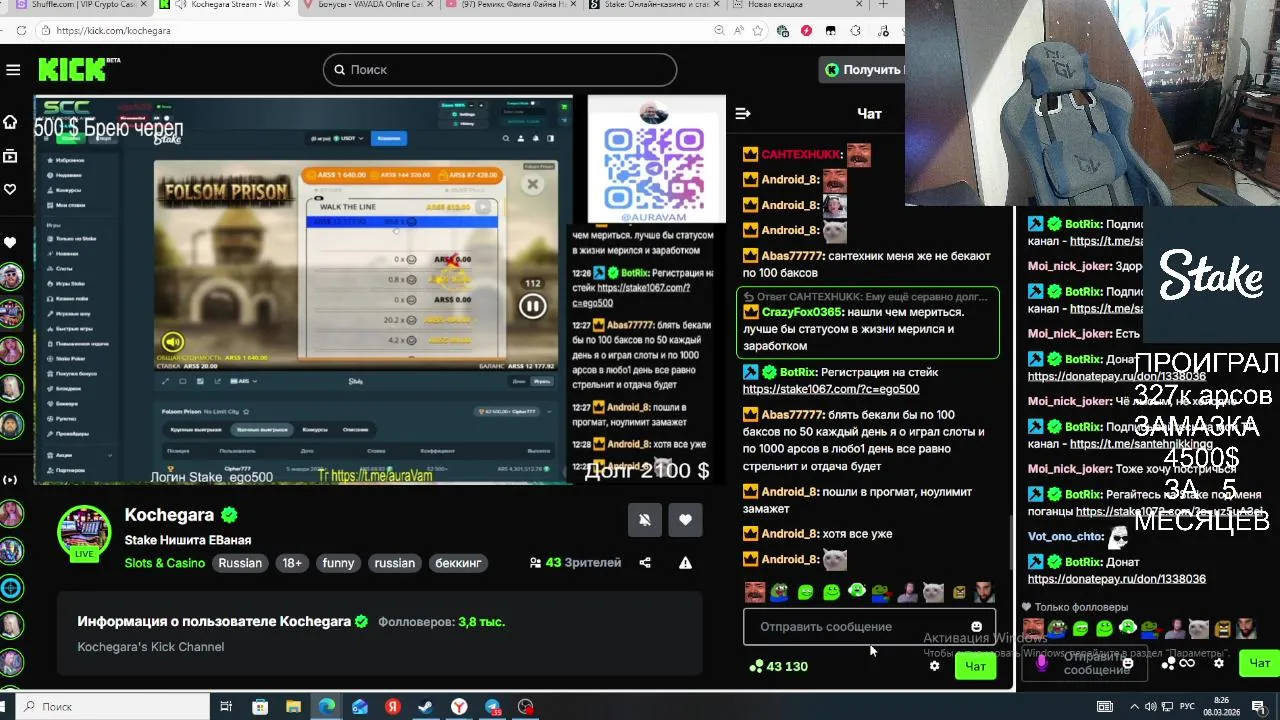Add page to favorites with star icon
Image resolution: width=1280 pixels, height=720 pixels.
(x=758, y=31)
